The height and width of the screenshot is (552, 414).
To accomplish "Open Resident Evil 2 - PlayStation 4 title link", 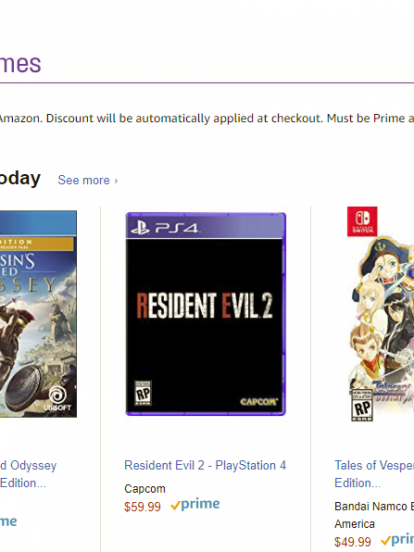I will 205,465.
